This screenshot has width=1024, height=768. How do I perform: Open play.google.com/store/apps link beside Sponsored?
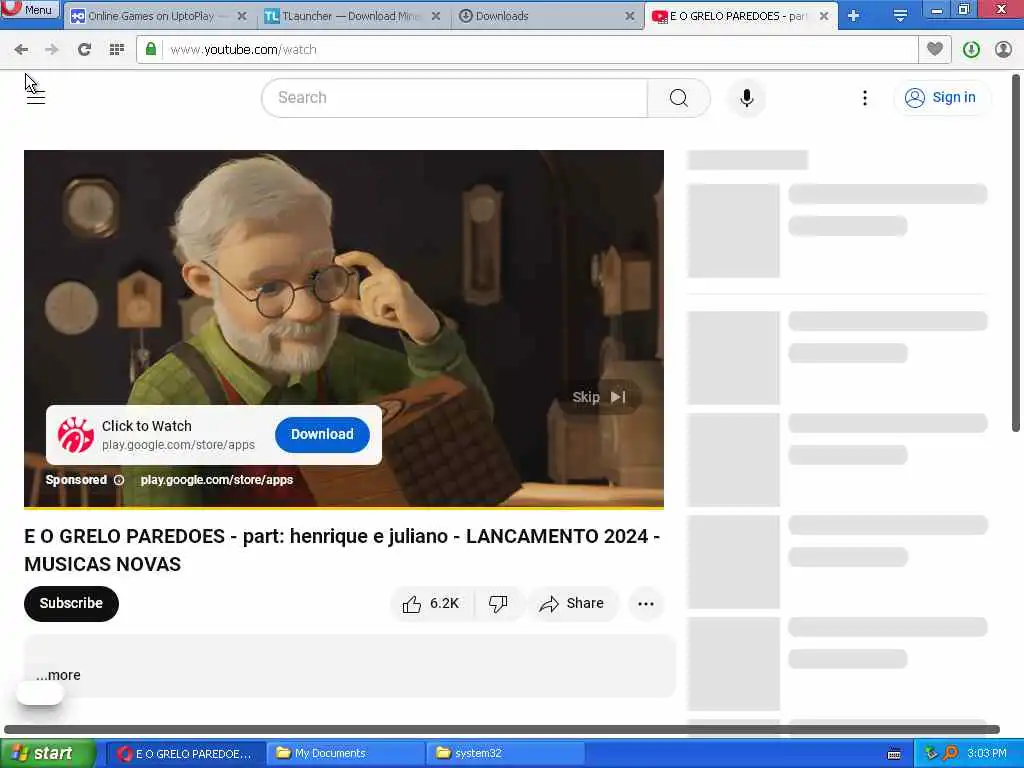(x=217, y=480)
